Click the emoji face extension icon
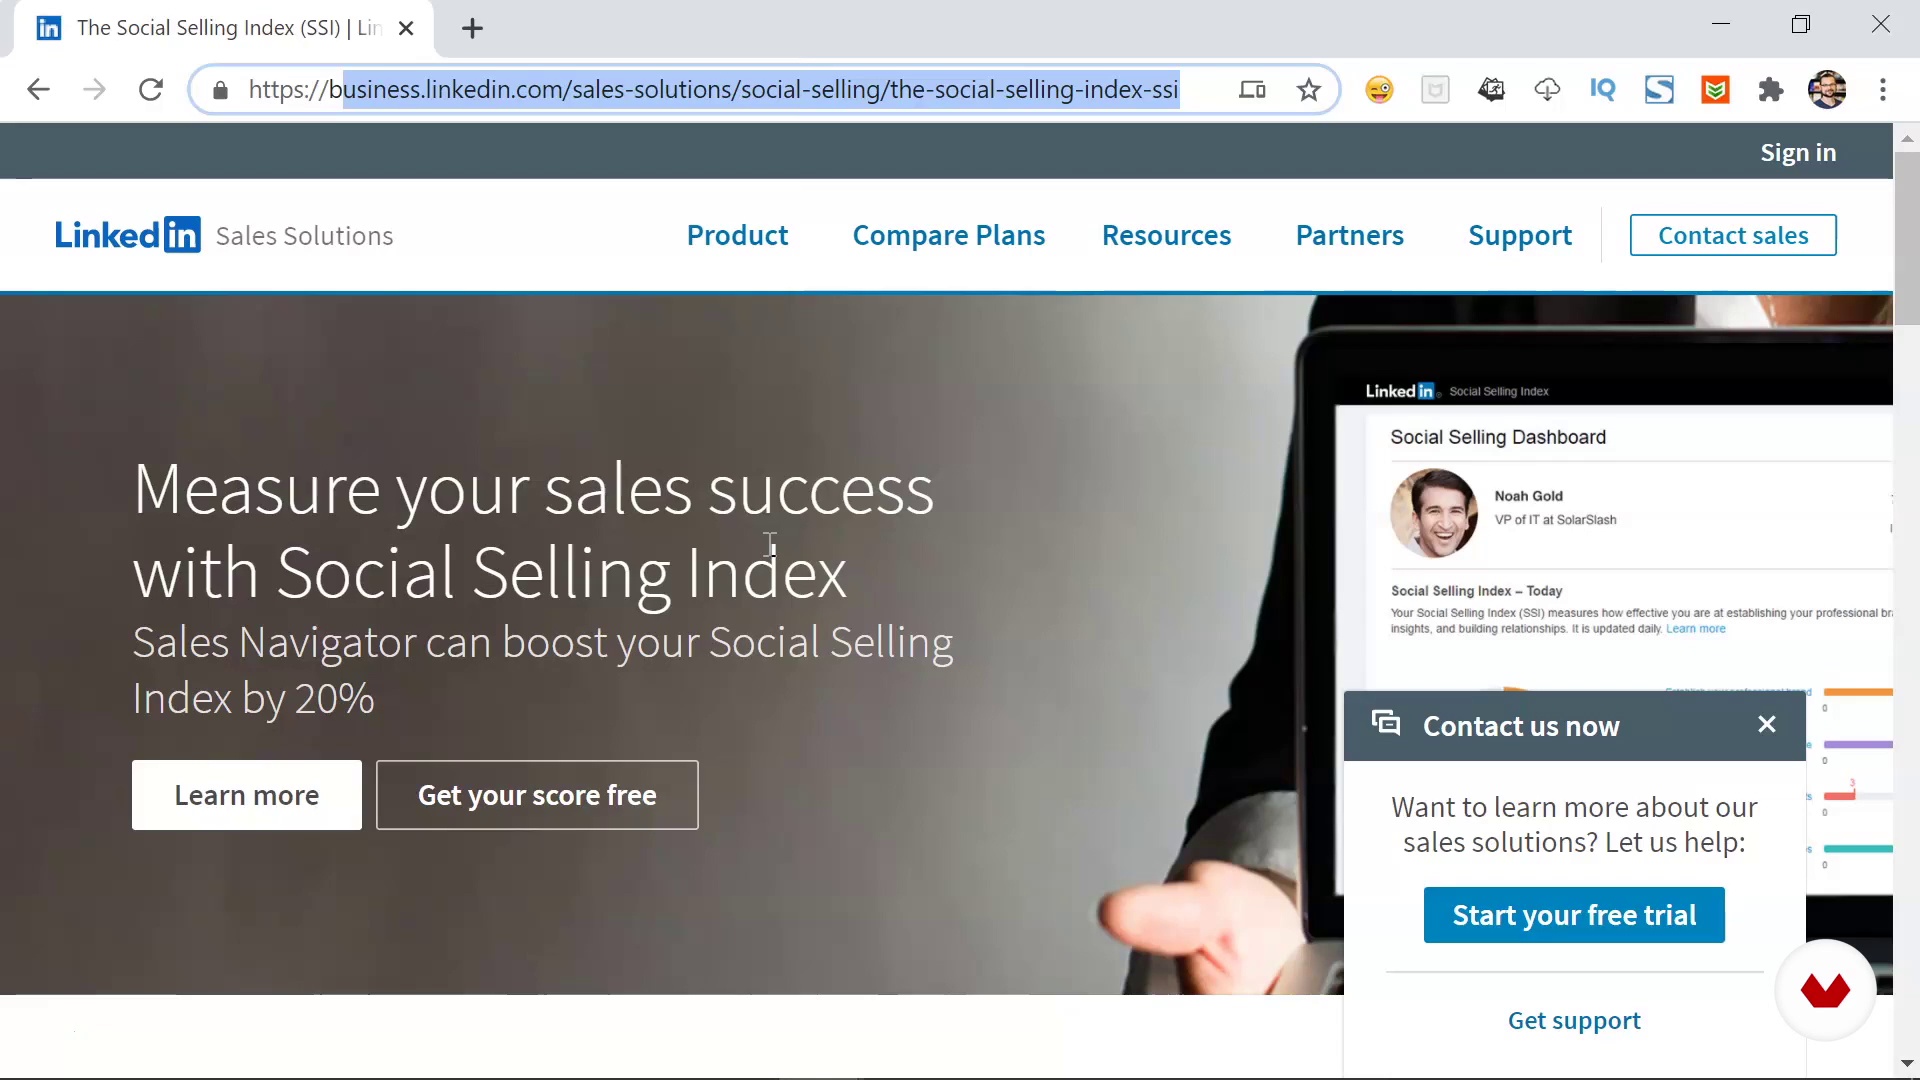Image resolution: width=1920 pixels, height=1080 pixels. click(1379, 90)
